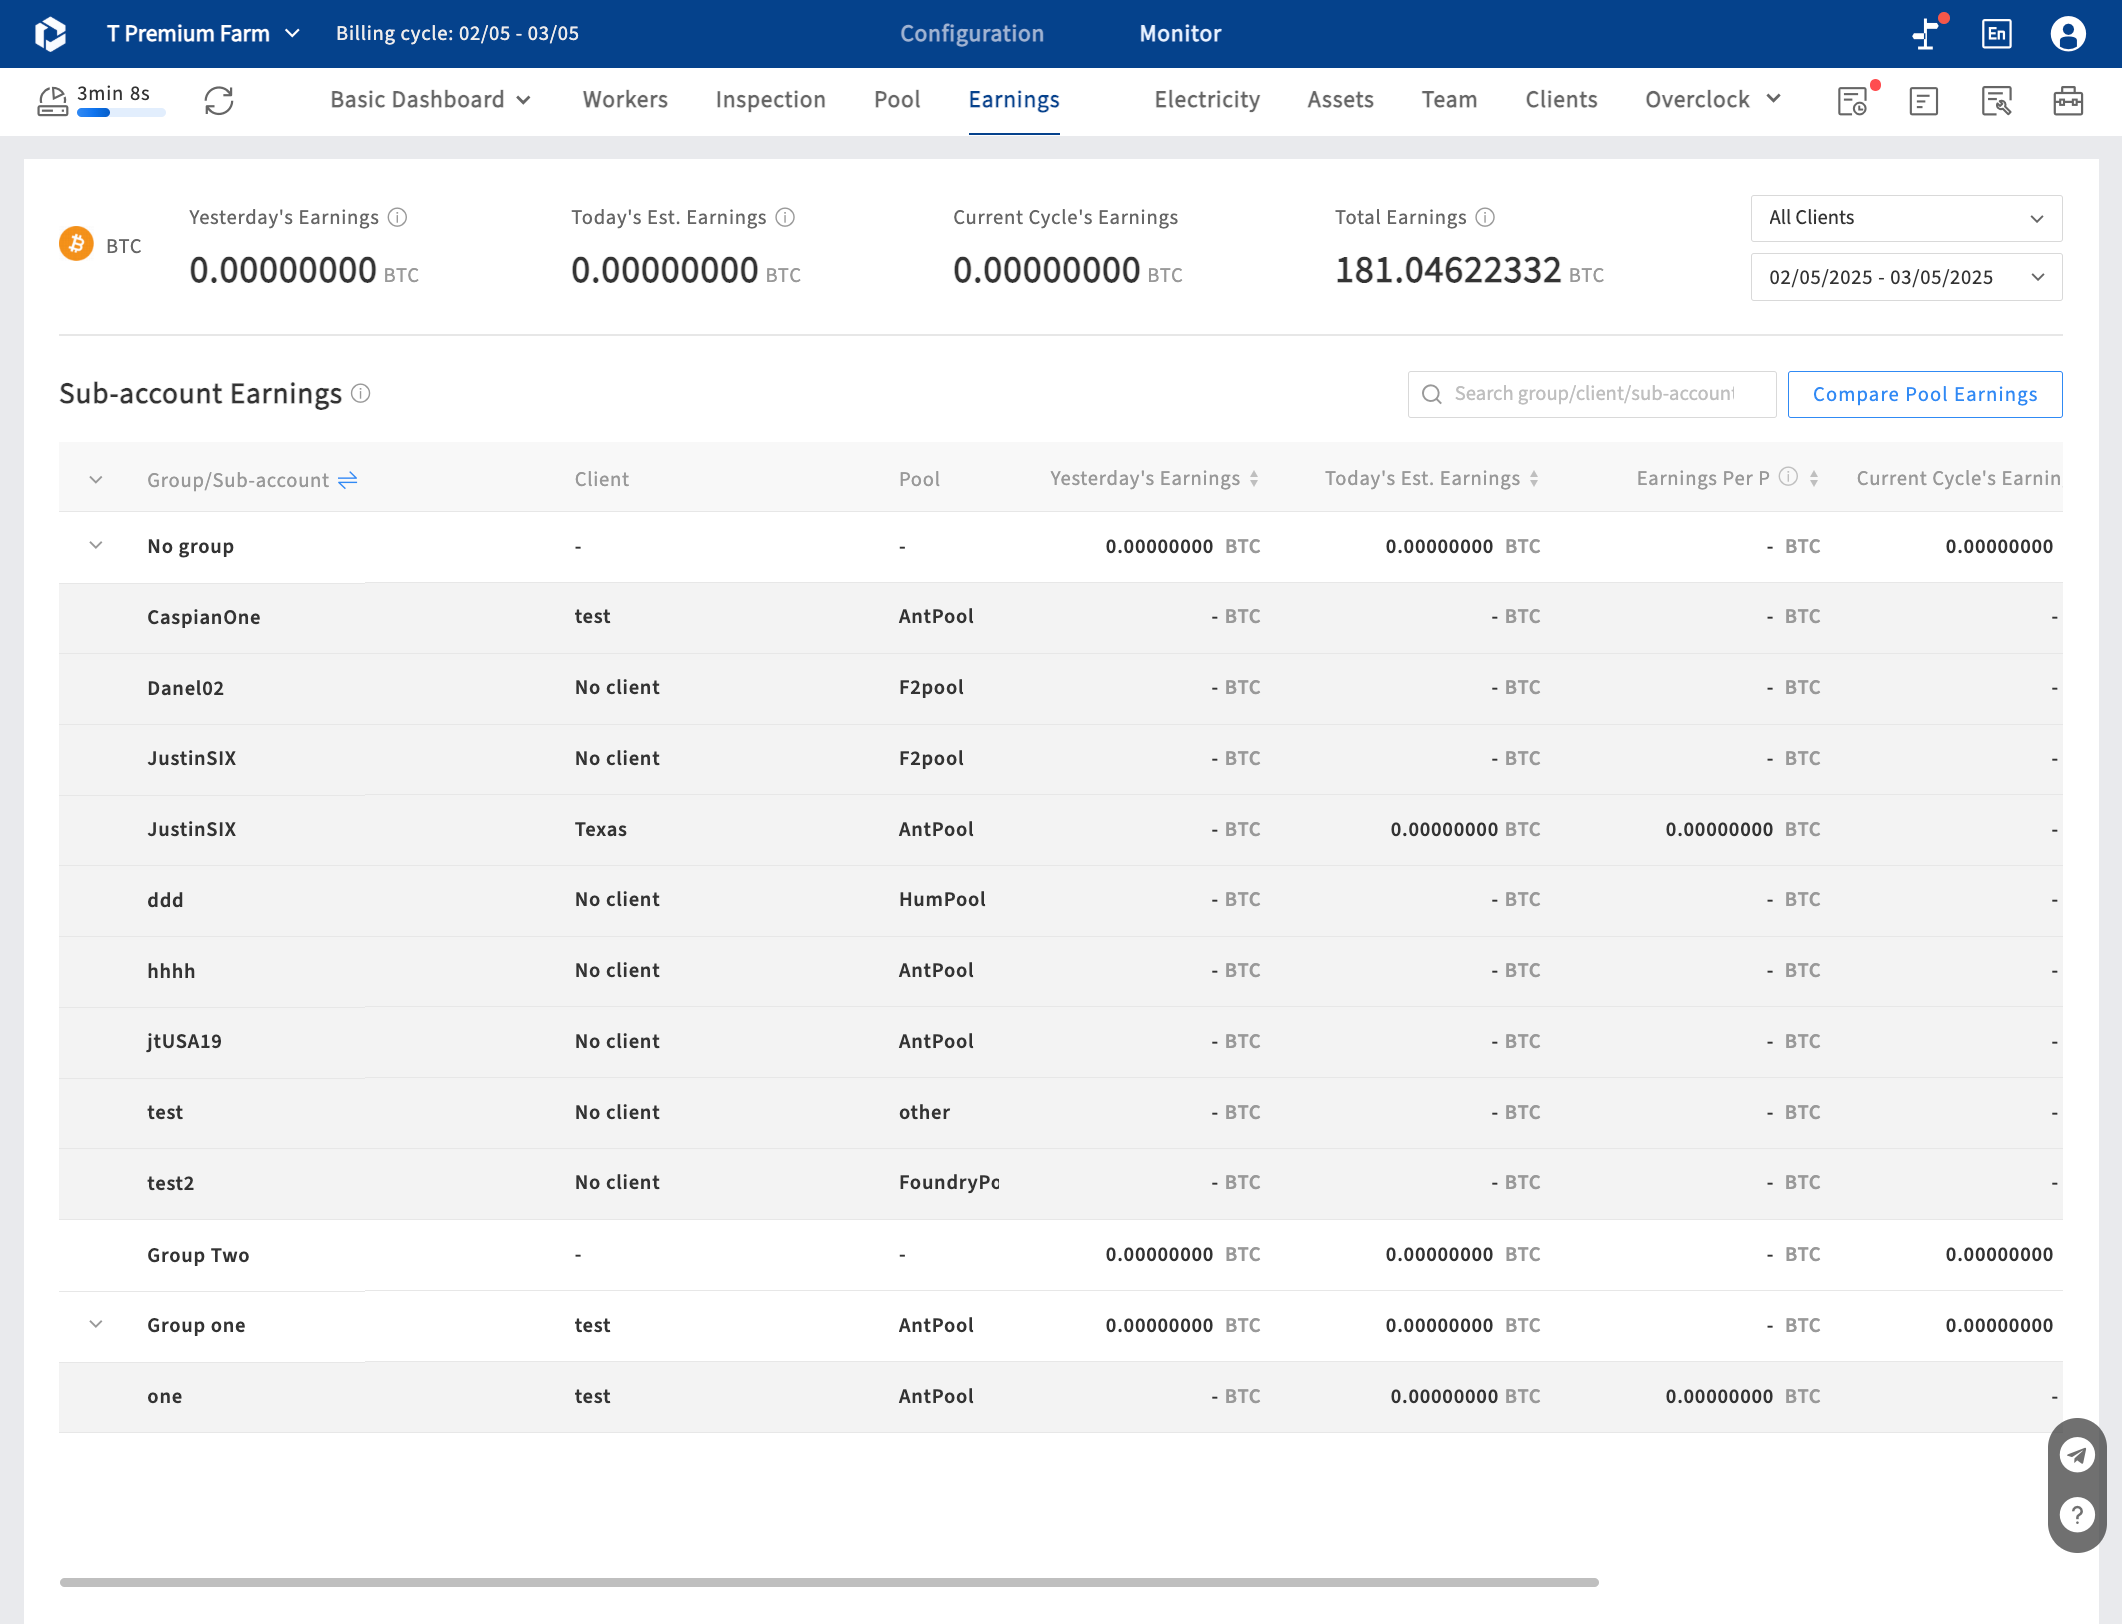The height and width of the screenshot is (1624, 2122).
Task: Switch language with the En icon
Action: click(x=1996, y=34)
